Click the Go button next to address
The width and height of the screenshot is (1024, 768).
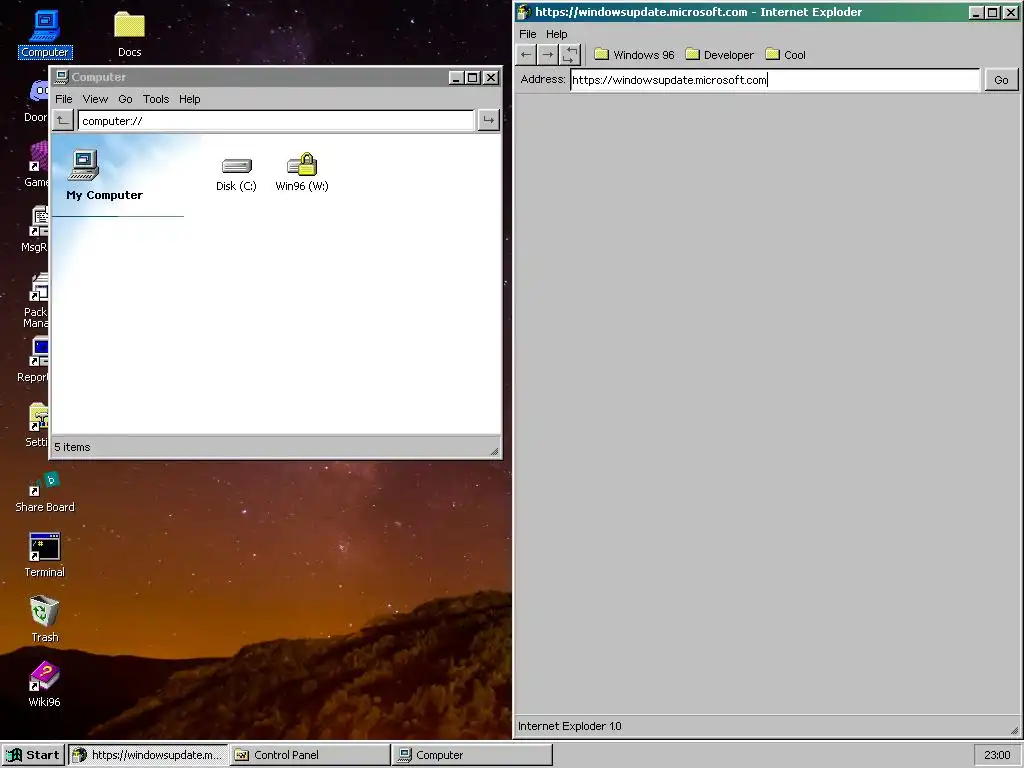click(x=1001, y=80)
